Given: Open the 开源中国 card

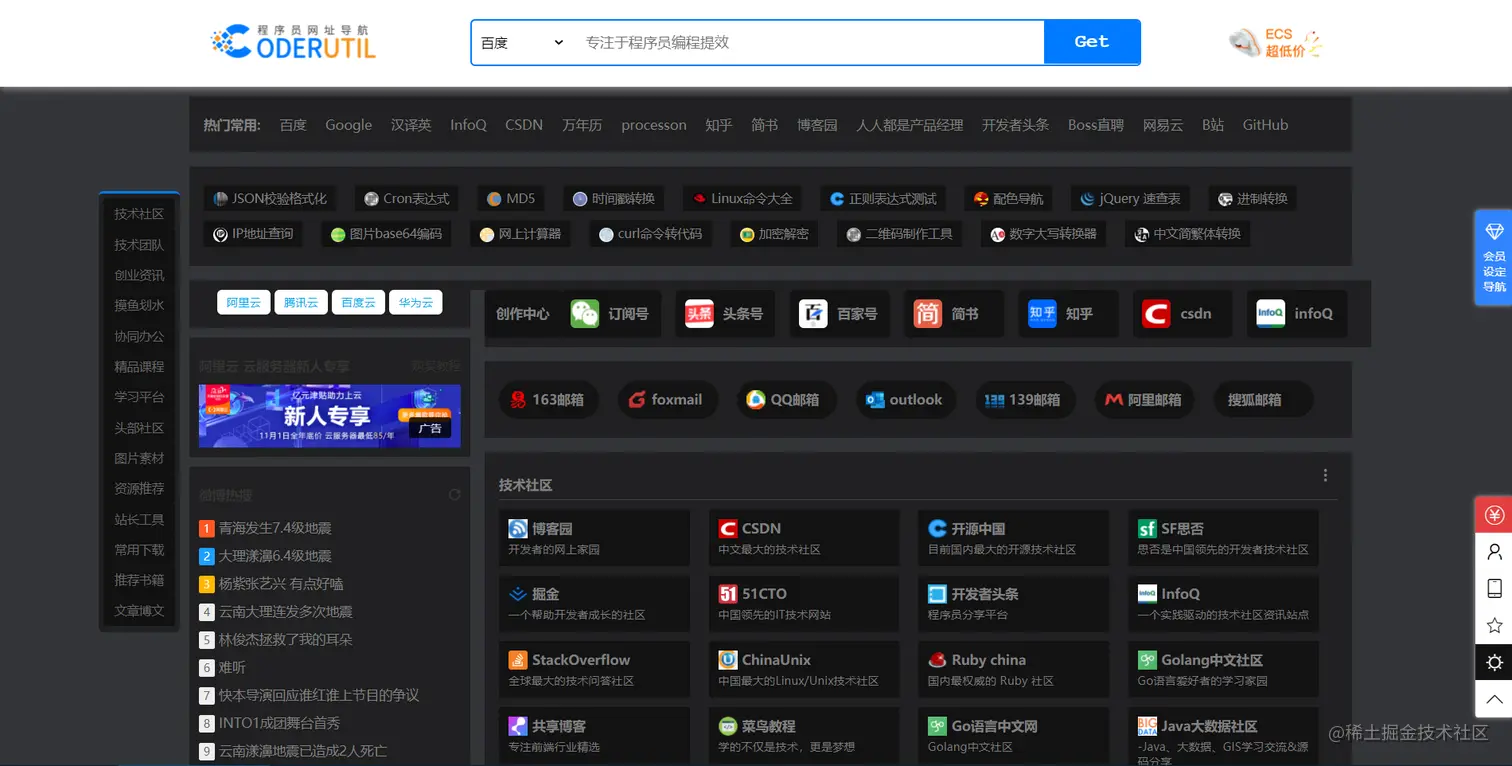Looking at the screenshot, I should point(1013,538).
